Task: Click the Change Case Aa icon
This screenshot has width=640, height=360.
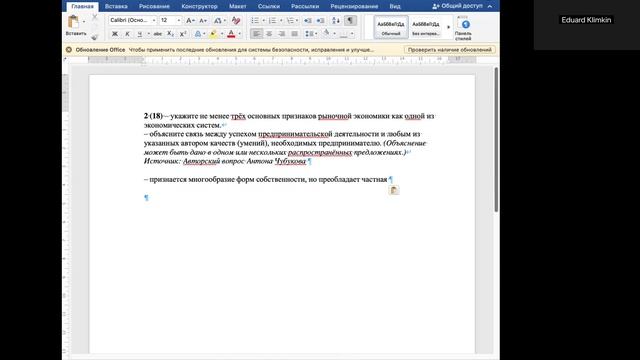Action: (x=218, y=20)
